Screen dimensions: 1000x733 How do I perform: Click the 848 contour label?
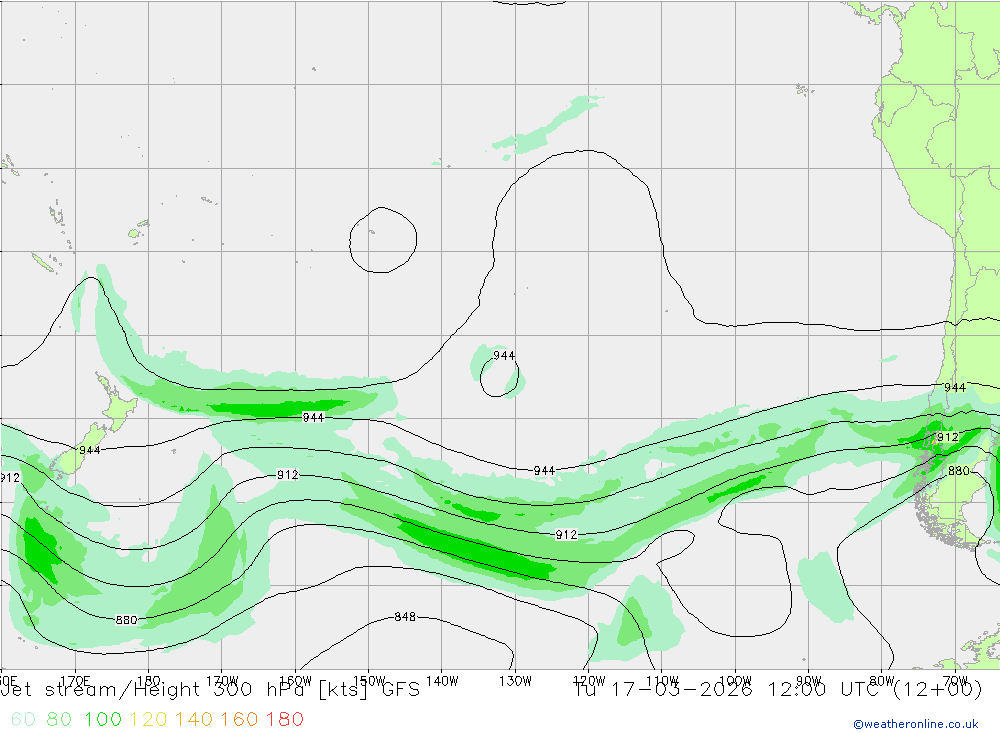click(x=405, y=617)
